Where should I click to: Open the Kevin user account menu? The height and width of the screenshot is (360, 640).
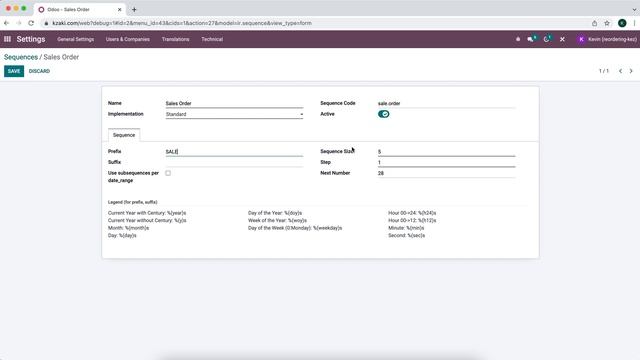607,39
